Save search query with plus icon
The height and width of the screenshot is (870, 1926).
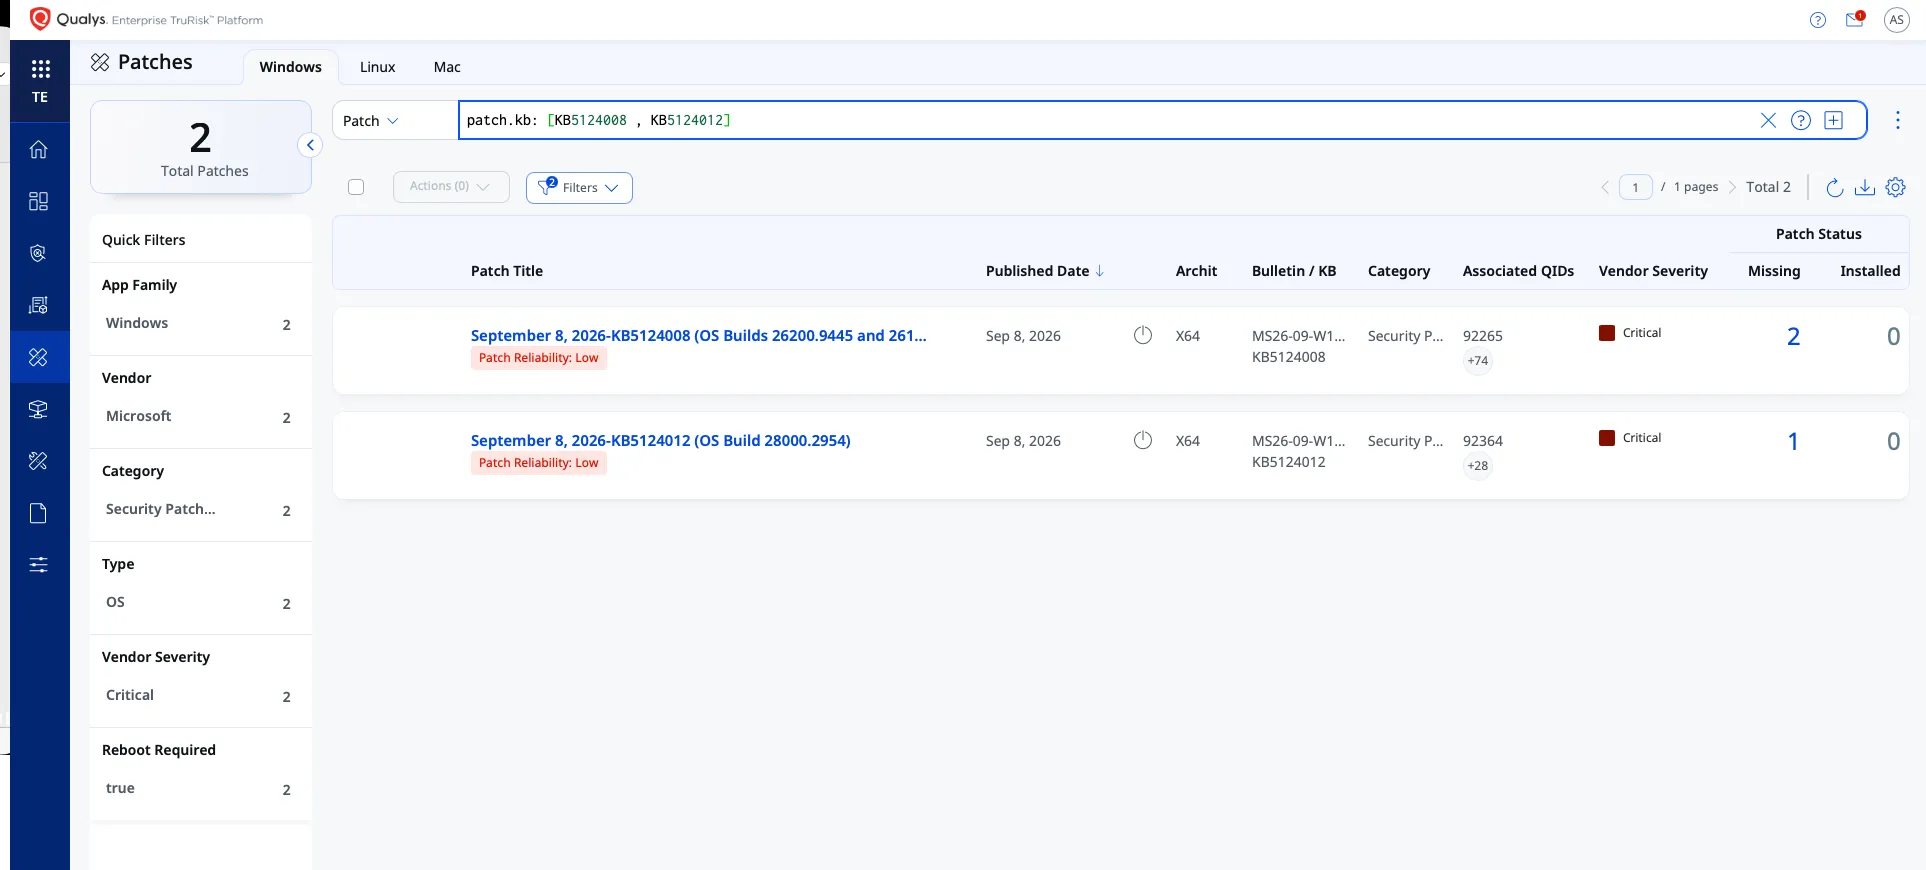[x=1833, y=120]
